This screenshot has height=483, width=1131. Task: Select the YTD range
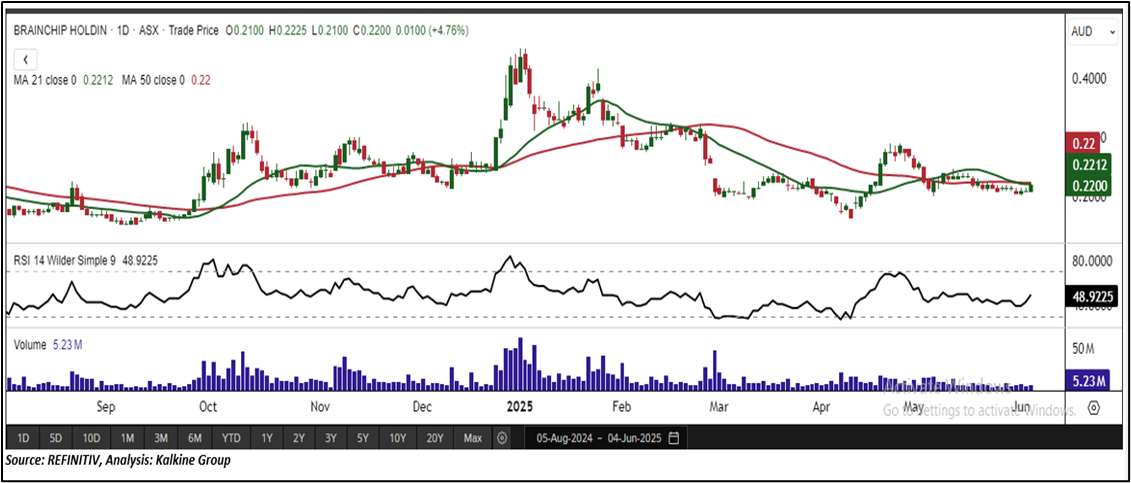pyautogui.click(x=232, y=438)
